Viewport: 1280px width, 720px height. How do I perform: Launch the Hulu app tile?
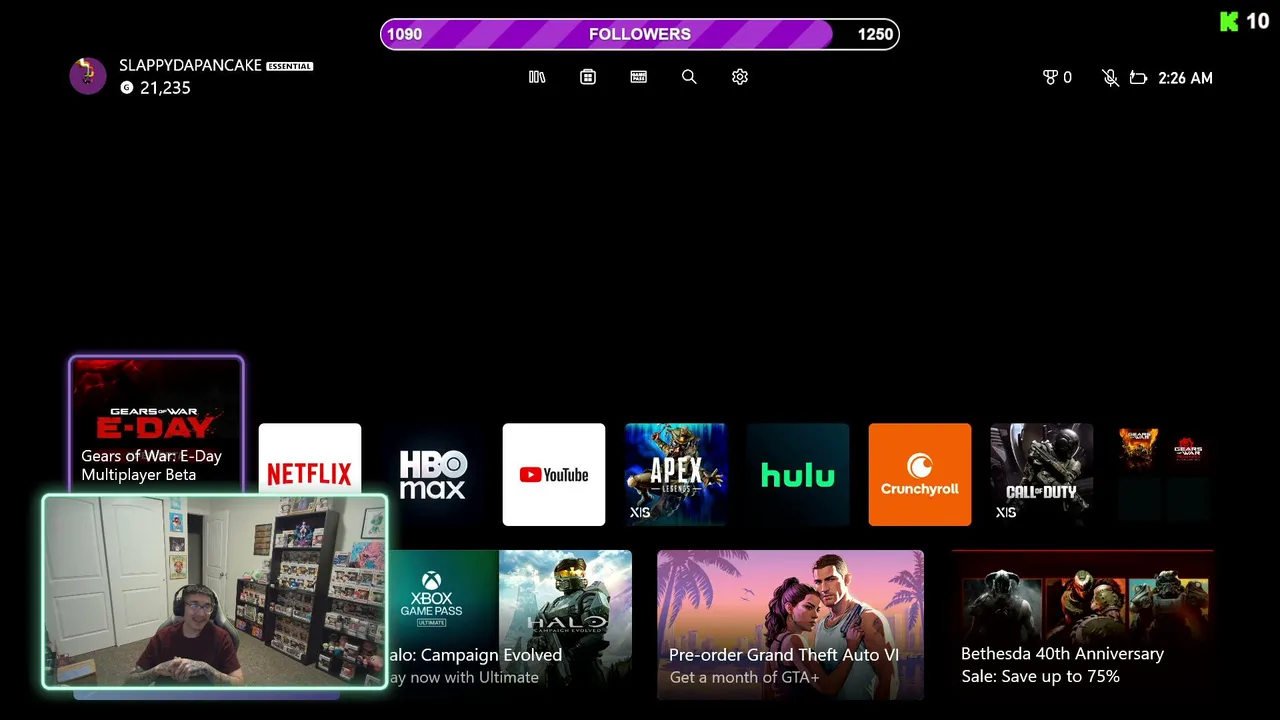click(798, 474)
